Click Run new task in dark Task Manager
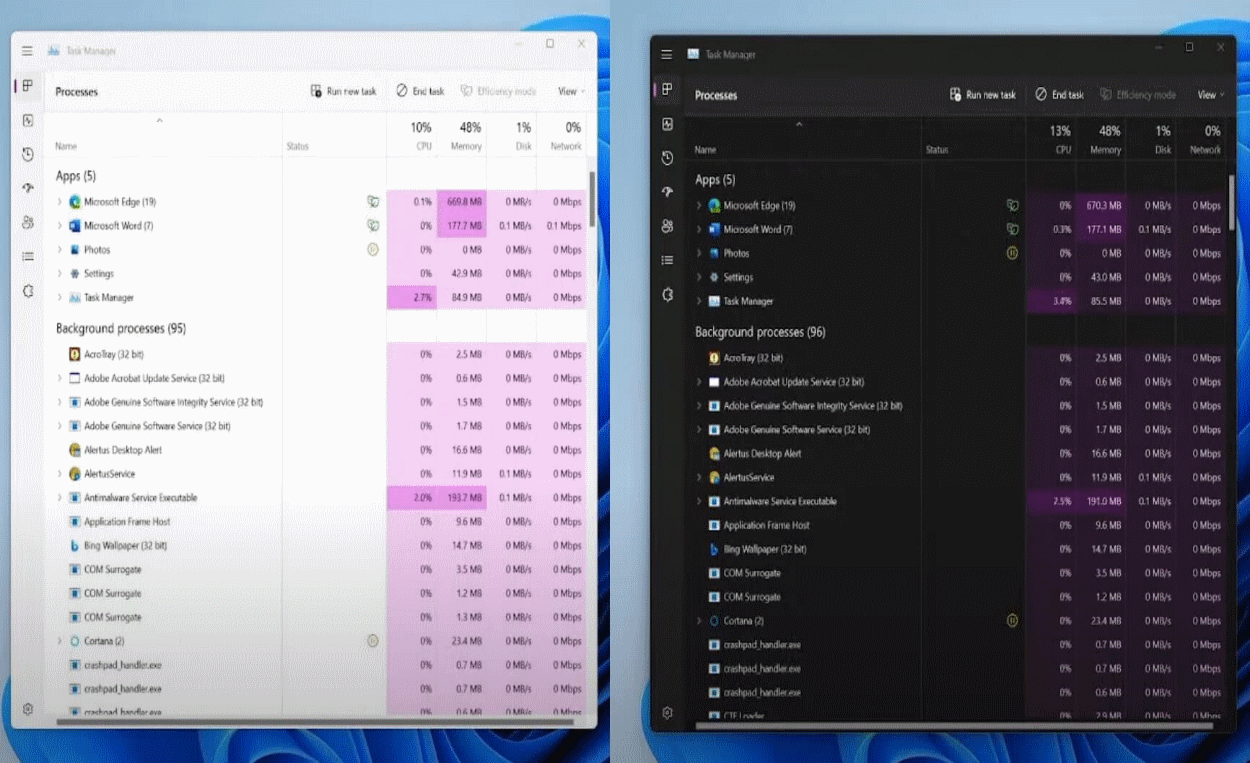The height and width of the screenshot is (763, 1250). tap(982, 95)
